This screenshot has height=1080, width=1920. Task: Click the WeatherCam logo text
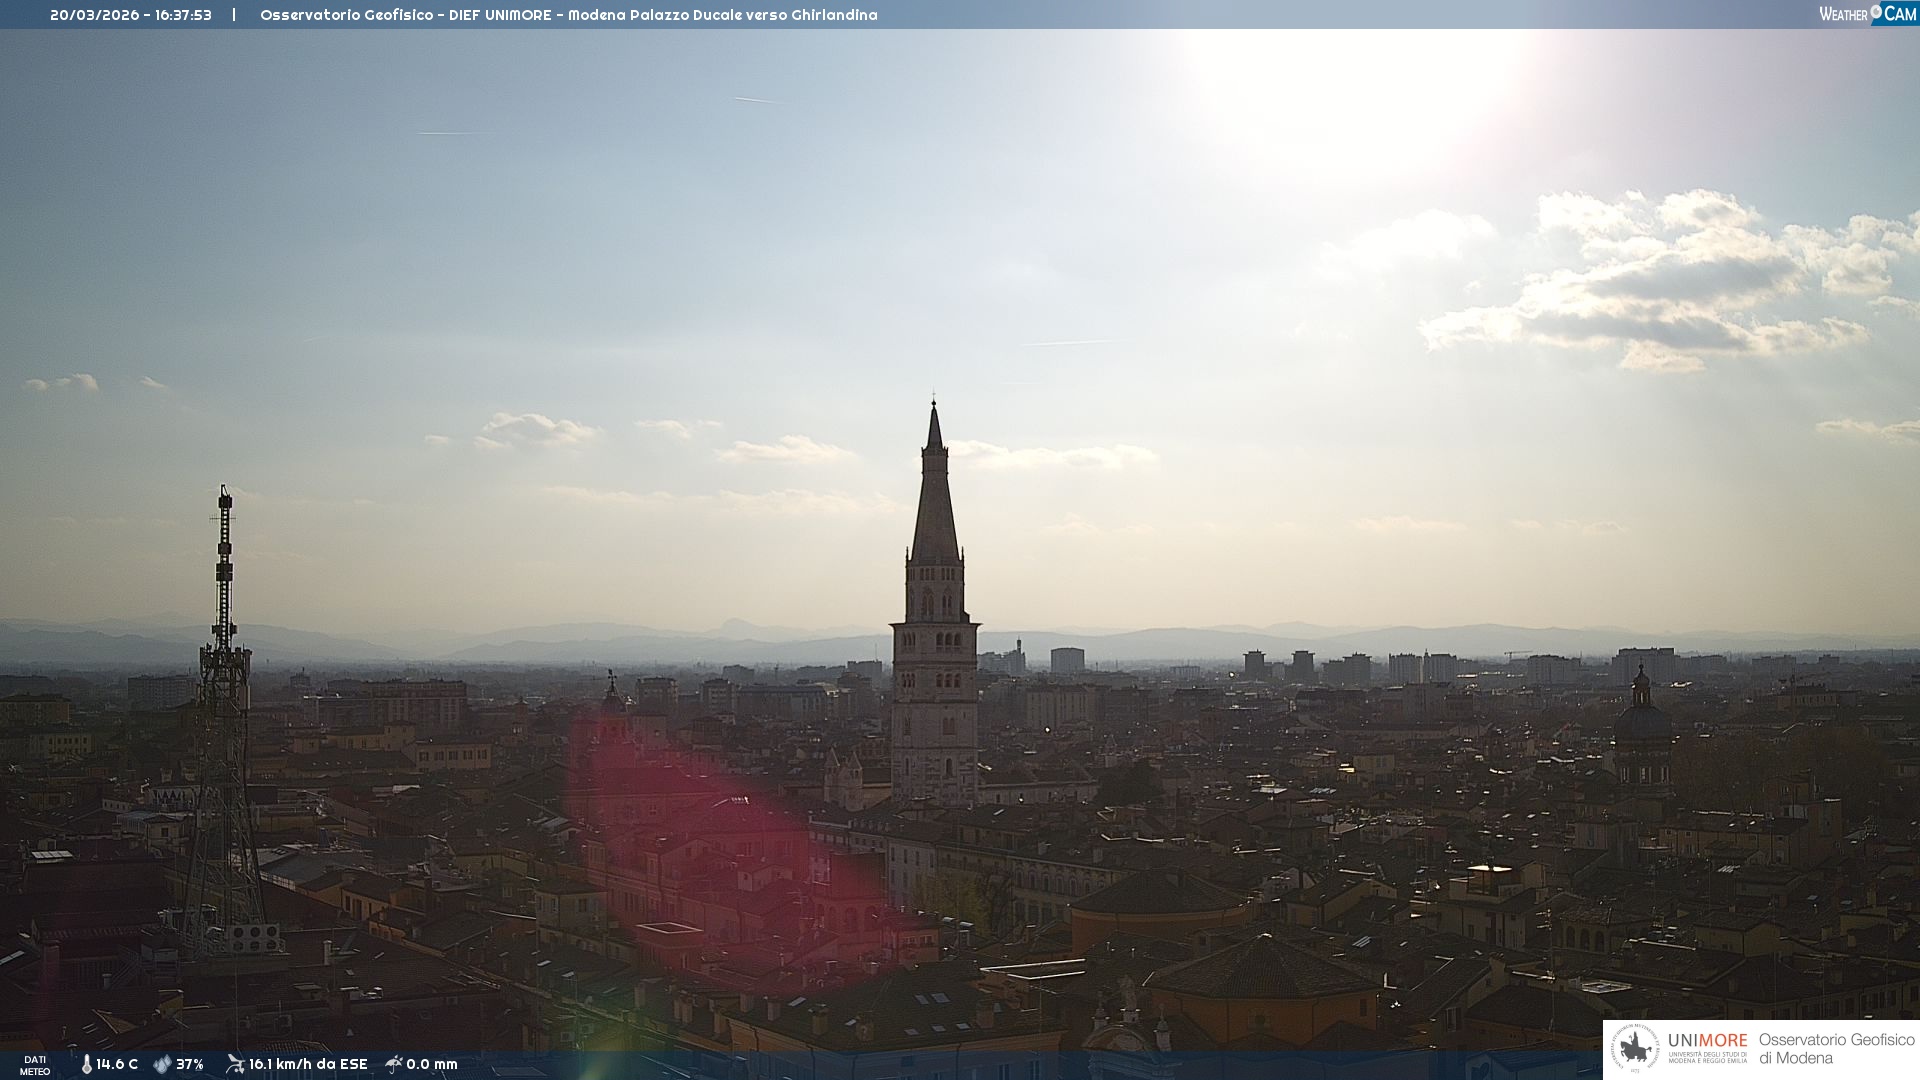tap(1843, 14)
